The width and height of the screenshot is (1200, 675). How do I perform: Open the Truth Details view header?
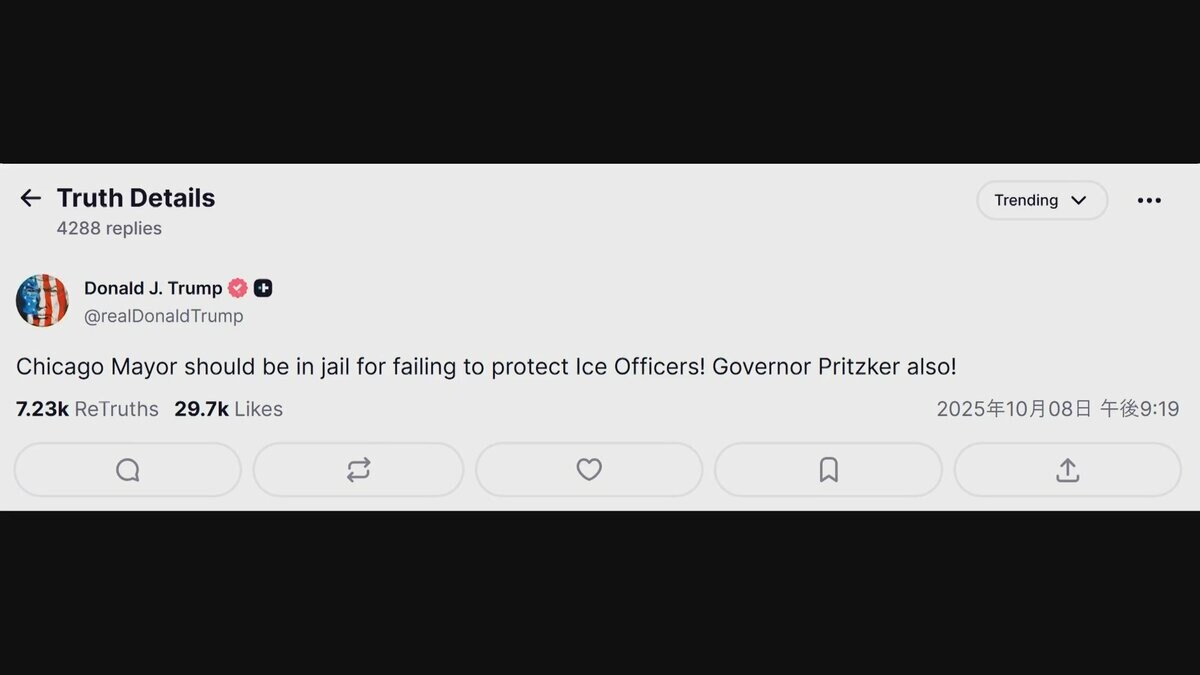tap(136, 197)
